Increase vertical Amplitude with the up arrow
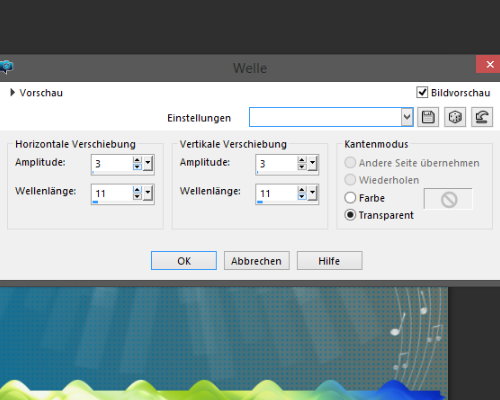The width and height of the screenshot is (500, 400). coord(302,160)
